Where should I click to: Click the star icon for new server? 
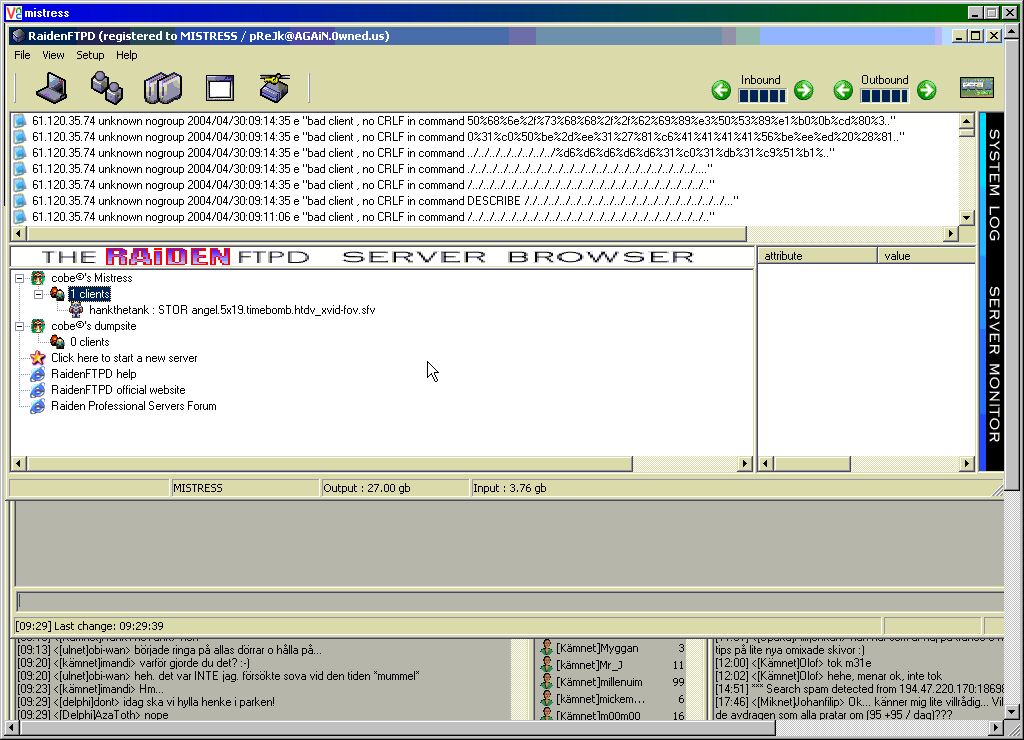click(38, 358)
